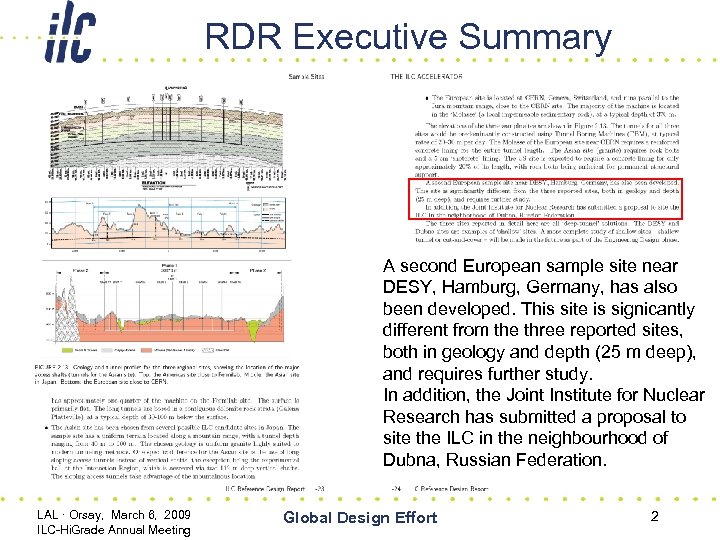This screenshot has width=720, height=540.
Task: Click the line 'both in geology and depth (25 m deep),'
Action: tap(540, 352)
